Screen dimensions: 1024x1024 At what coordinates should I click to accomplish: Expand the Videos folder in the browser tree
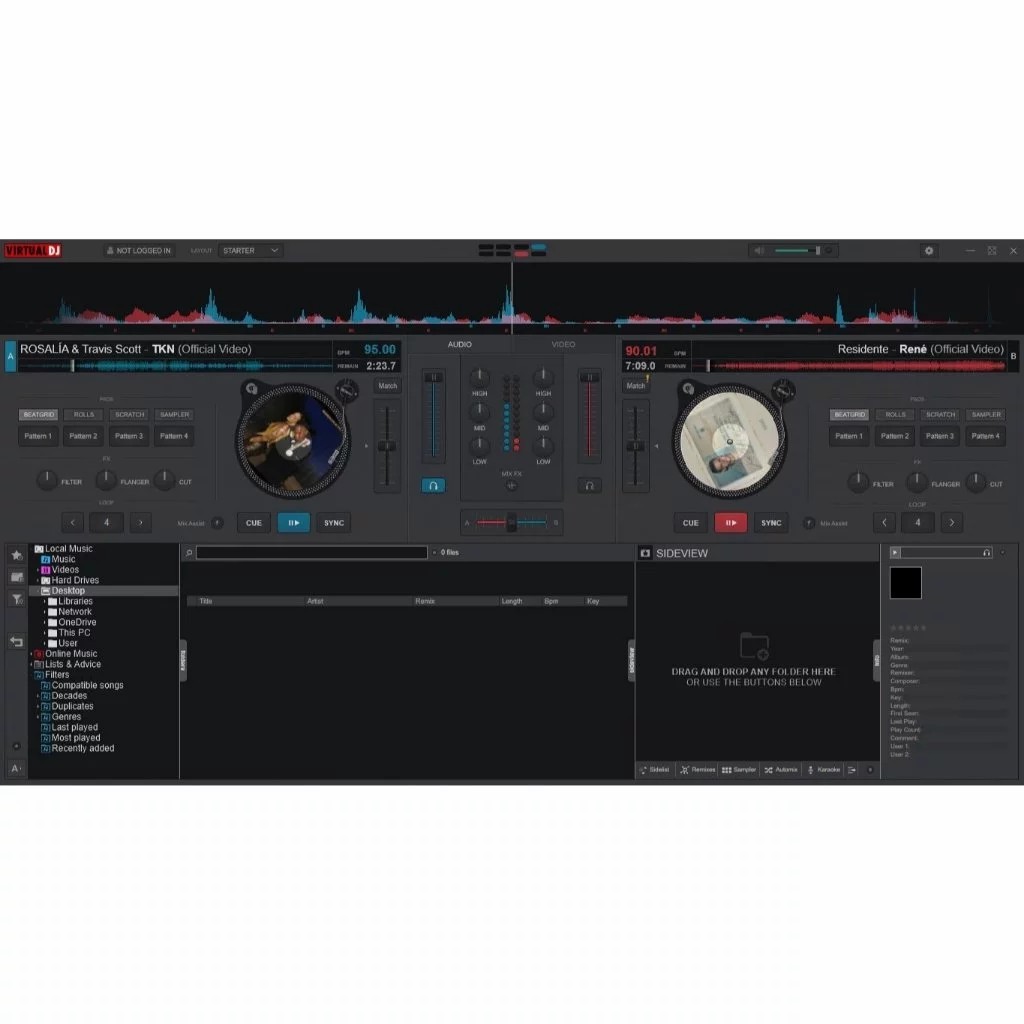click(38, 570)
